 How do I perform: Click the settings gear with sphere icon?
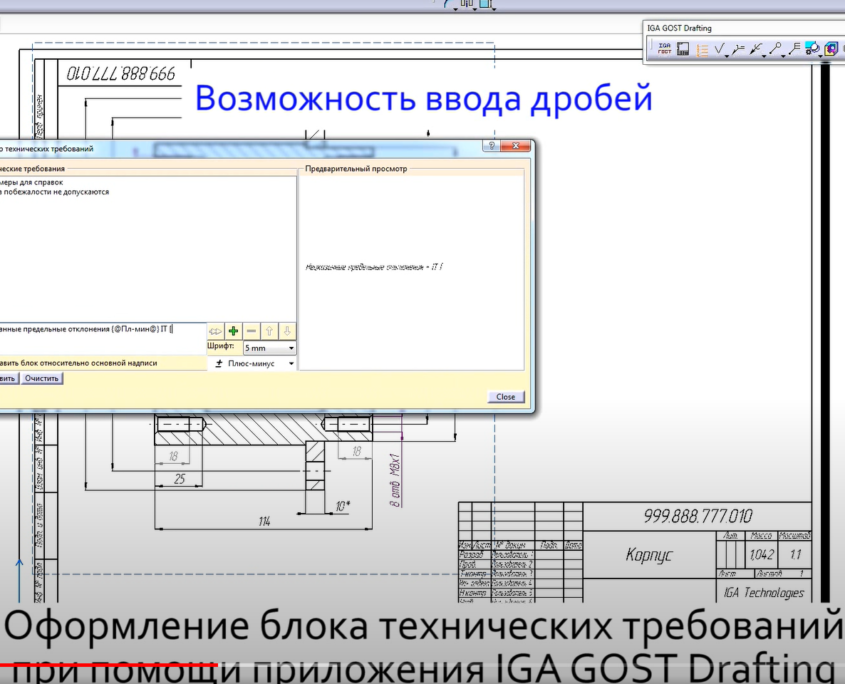[x=812, y=49]
